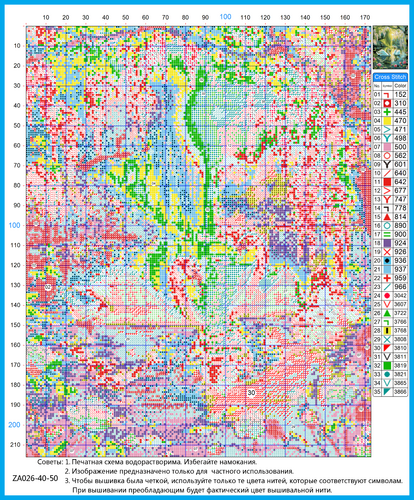Viewport: 414px width, 500px height.
Task: Select the teal X symbol for color 3808
Action: coord(387,339)
